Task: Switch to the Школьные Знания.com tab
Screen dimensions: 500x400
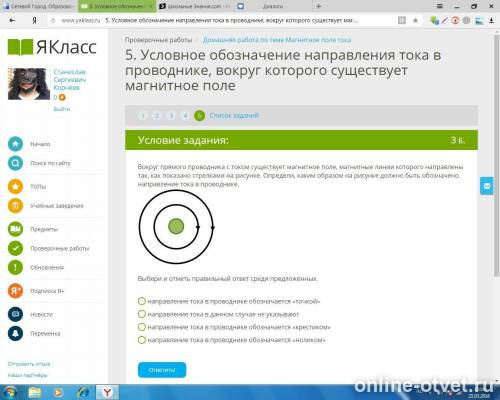Action: click(195, 6)
